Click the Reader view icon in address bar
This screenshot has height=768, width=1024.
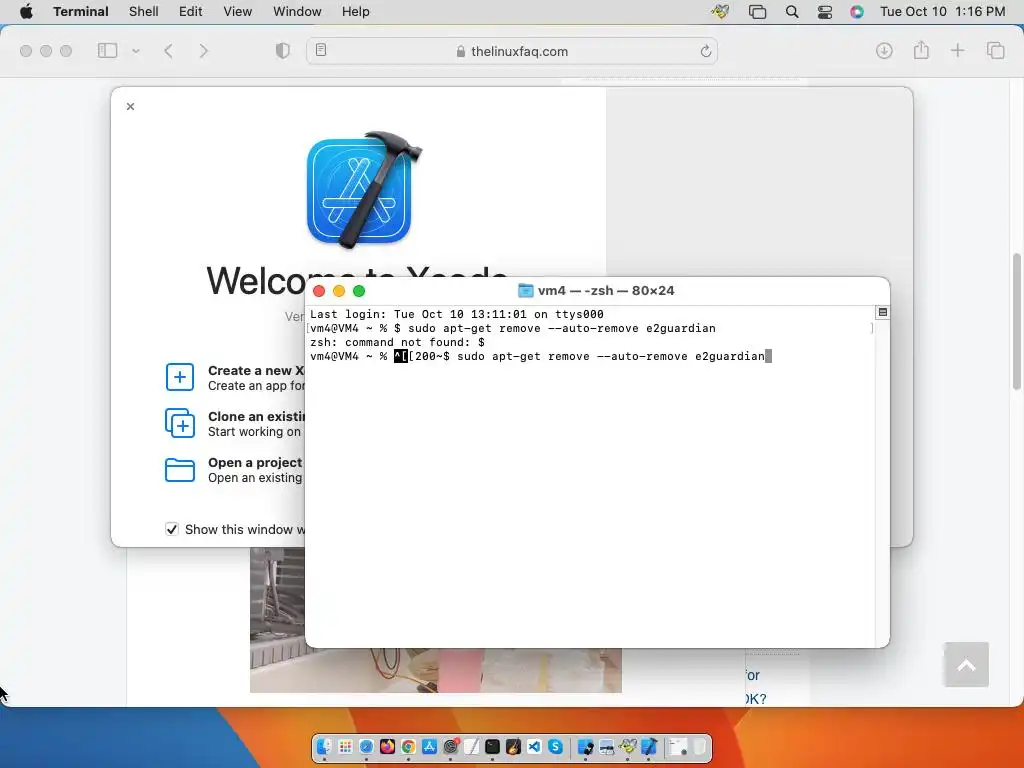[x=321, y=50]
